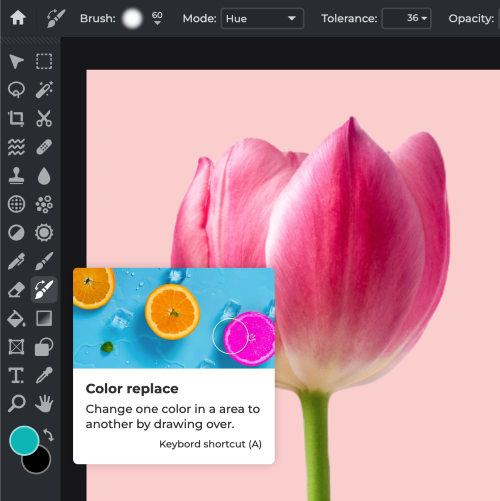
Task: Select the Dodge/Burn half-circle tool
Action: (x=16, y=233)
